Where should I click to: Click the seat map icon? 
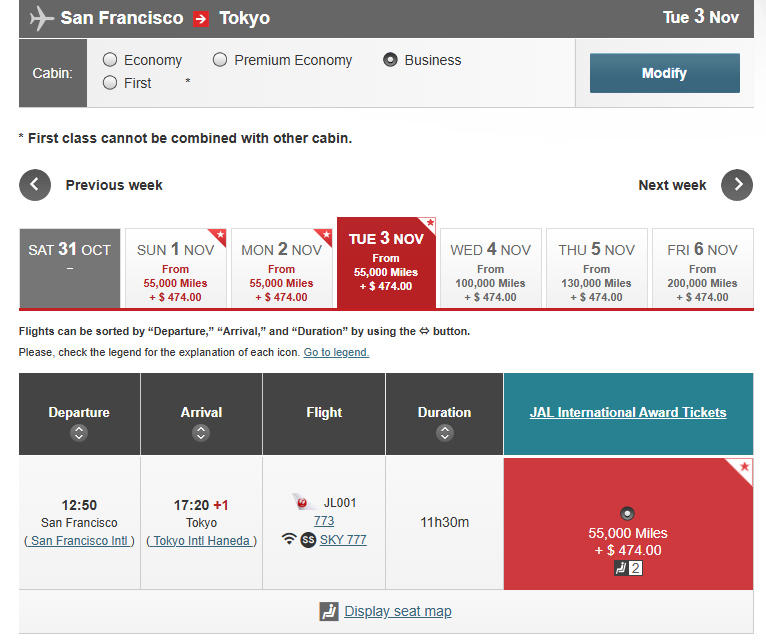click(x=329, y=611)
